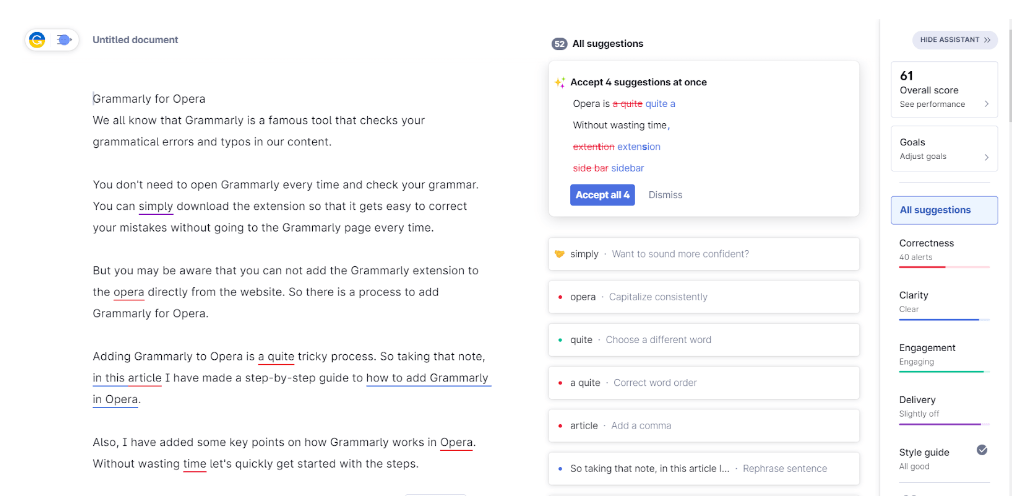Click the 52 suggestions count badge
This screenshot has width=1023, height=496.
pos(559,44)
